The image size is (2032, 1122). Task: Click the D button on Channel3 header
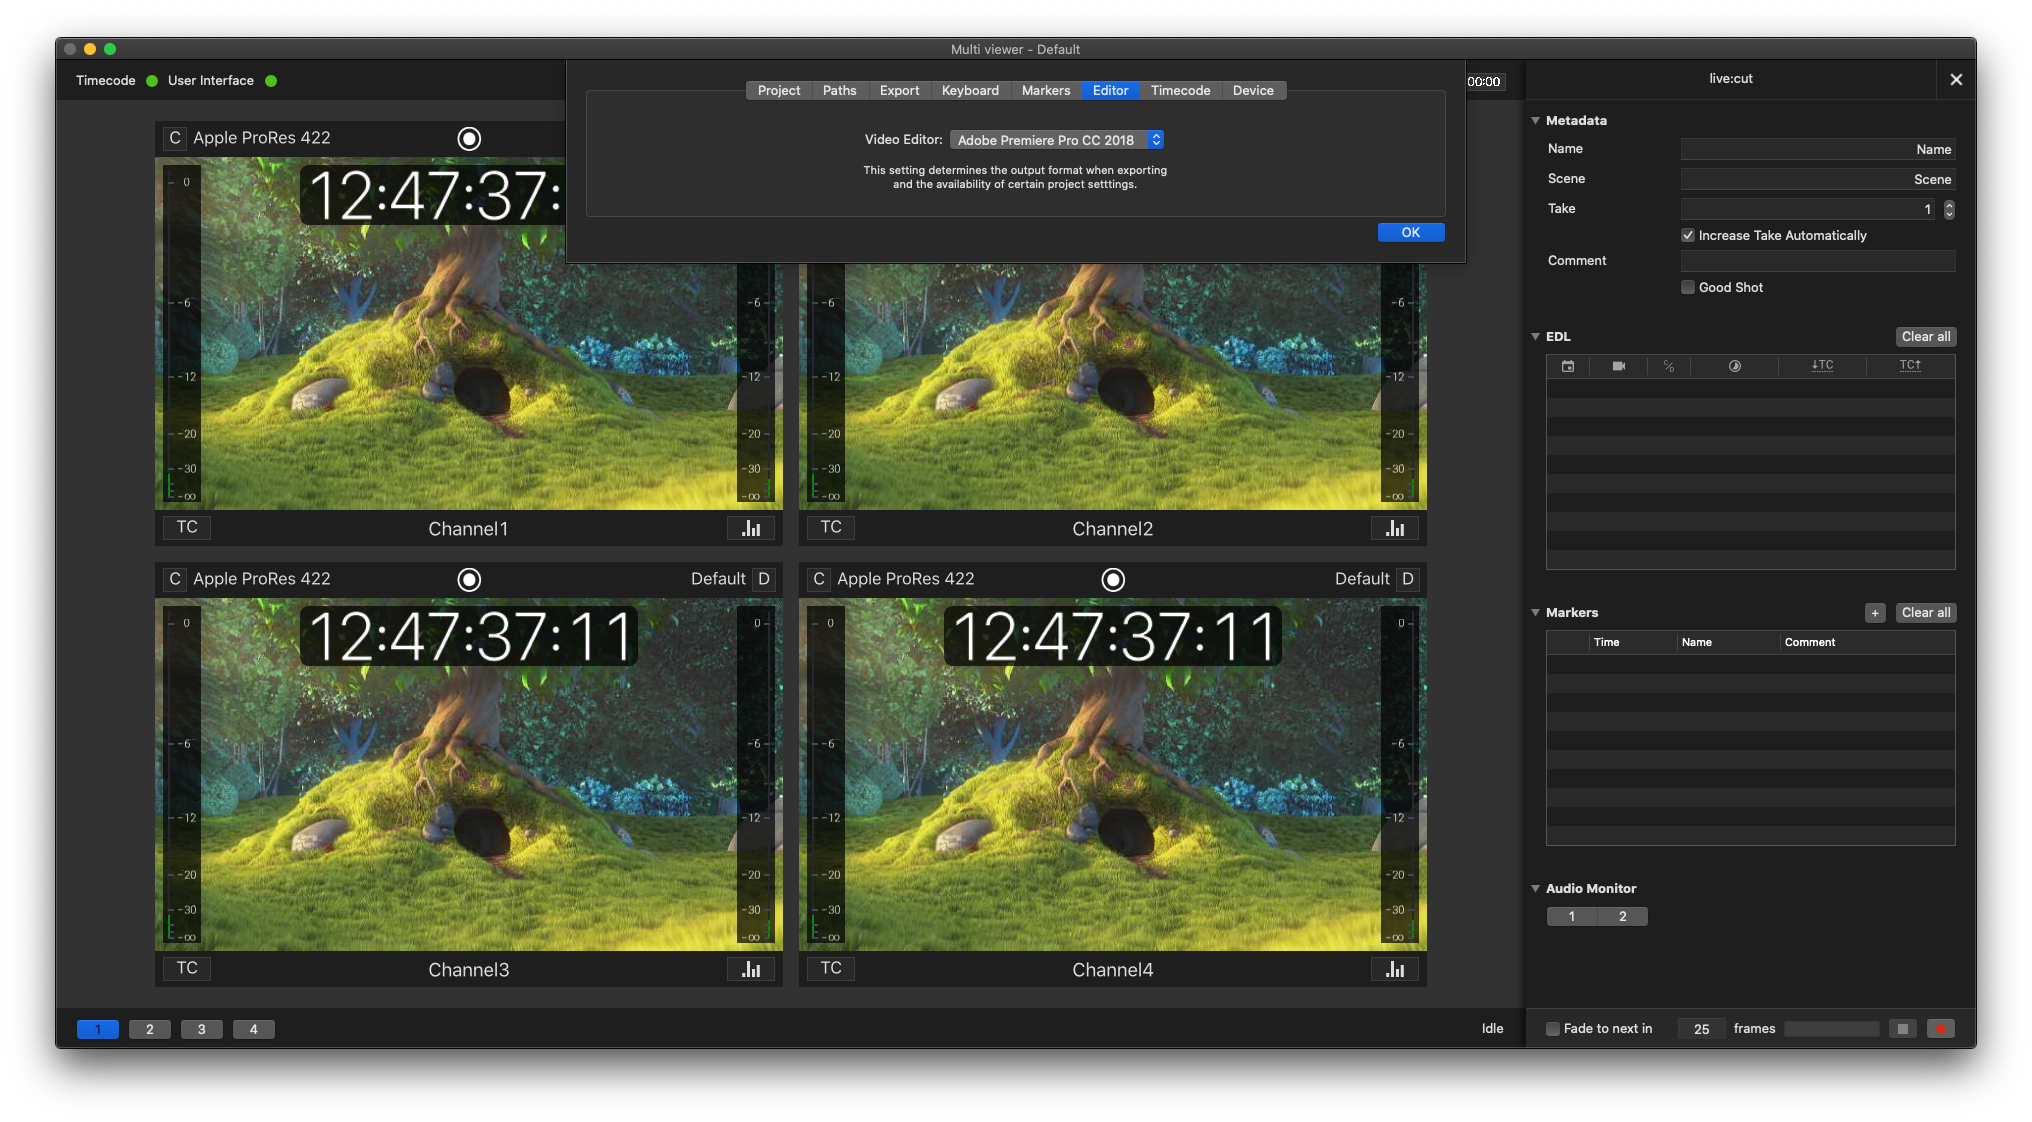point(764,579)
